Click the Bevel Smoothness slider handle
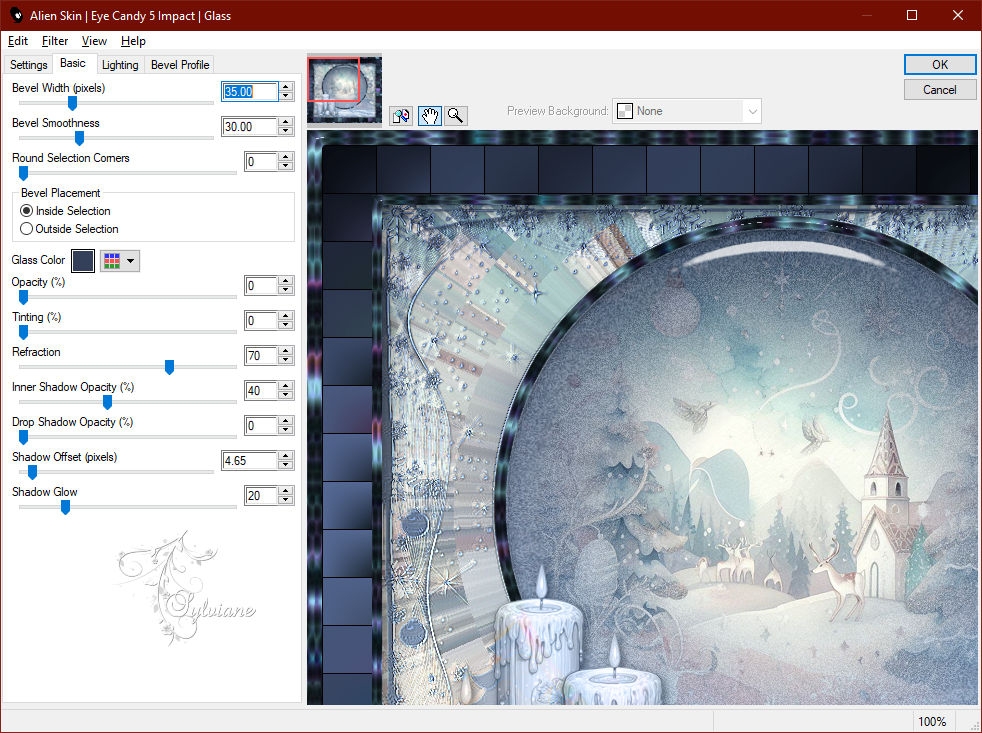982x733 pixels. pyautogui.click(x=80, y=138)
